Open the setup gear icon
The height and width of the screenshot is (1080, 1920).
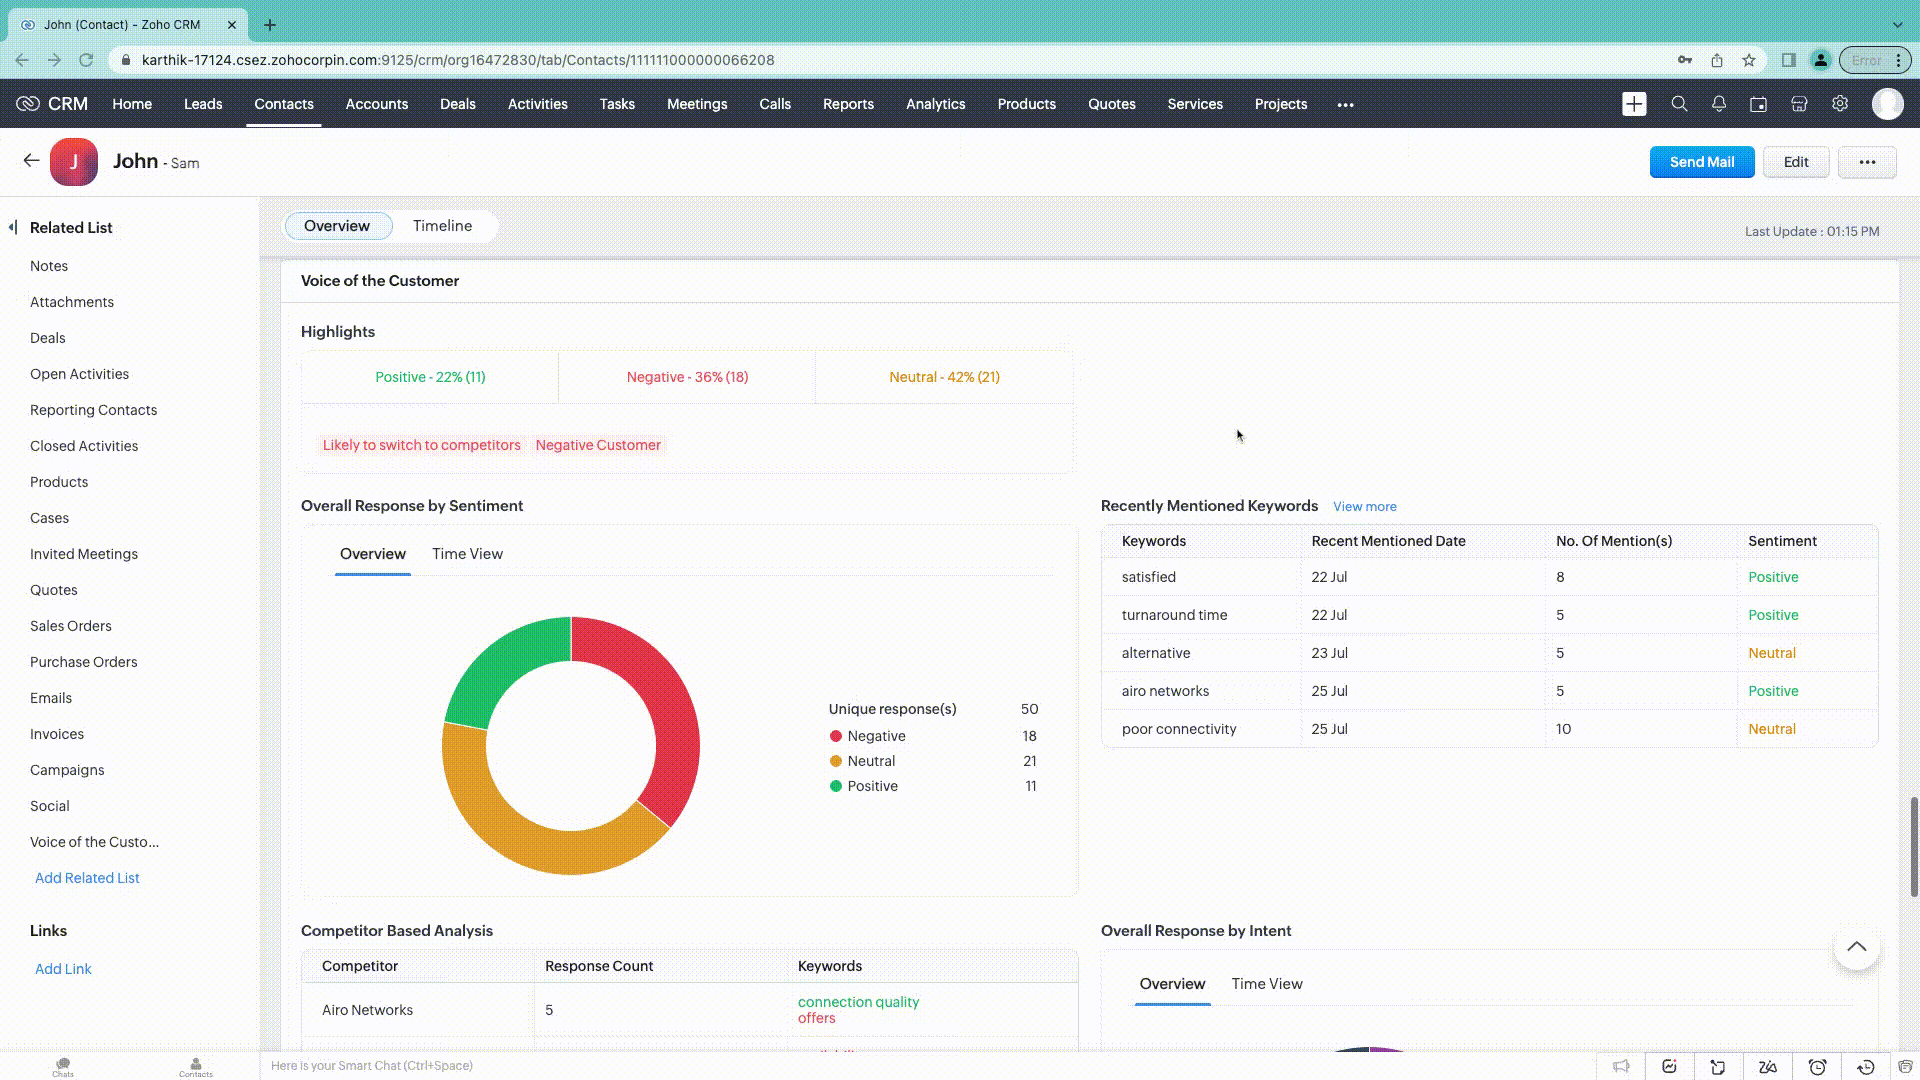[x=1840, y=104]
